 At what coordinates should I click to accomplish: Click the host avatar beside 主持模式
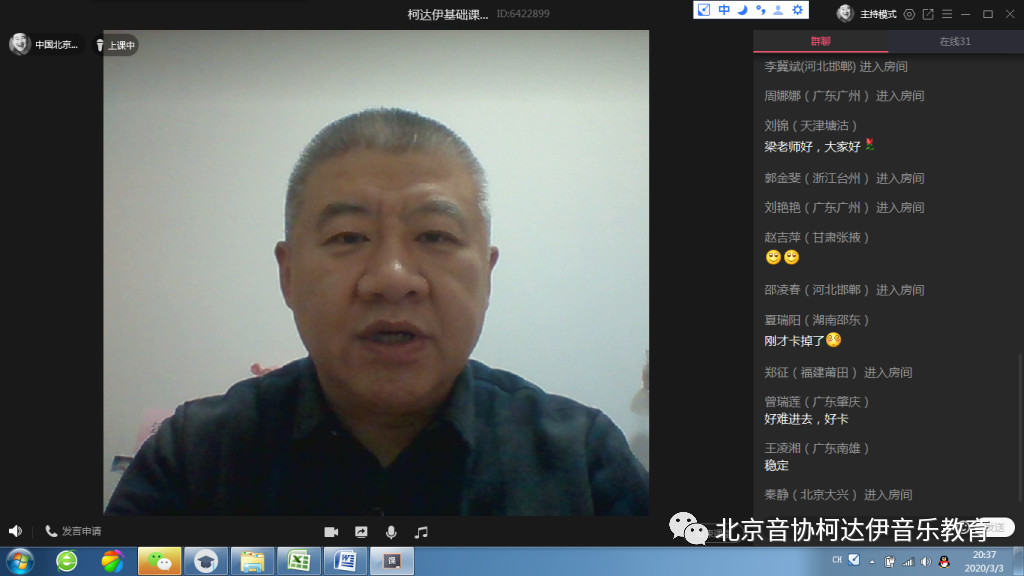point(846,14)
